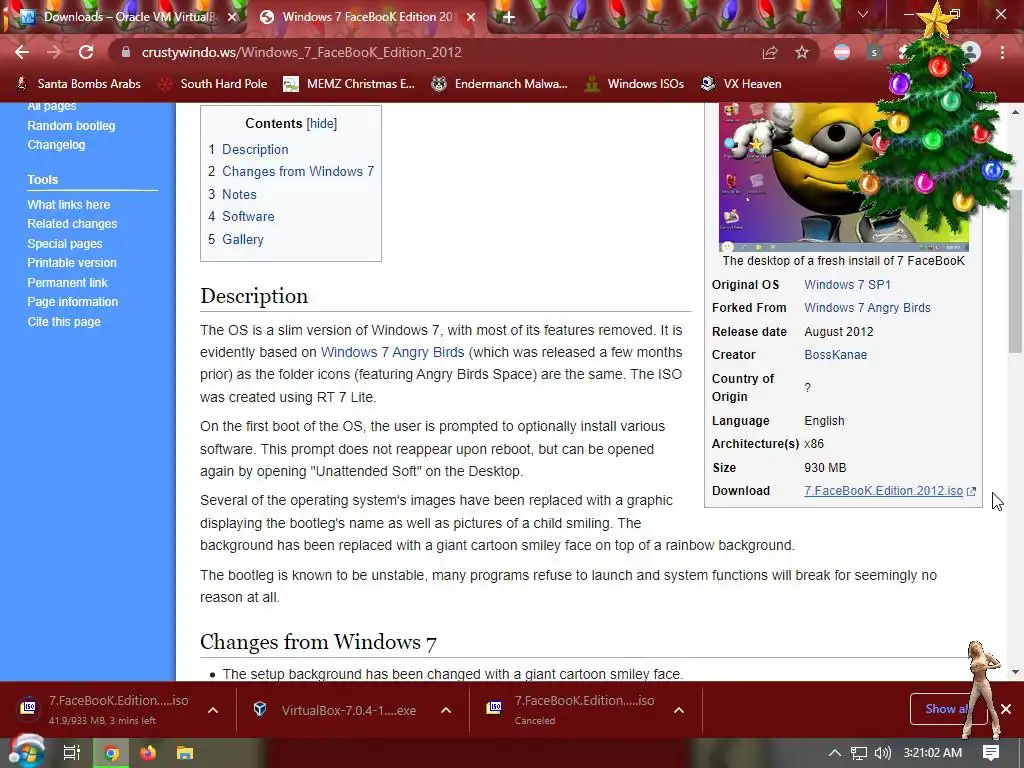
Task: Close the Windows 7 FaceBooK Edition tab
Action: (x=471, y=17)
